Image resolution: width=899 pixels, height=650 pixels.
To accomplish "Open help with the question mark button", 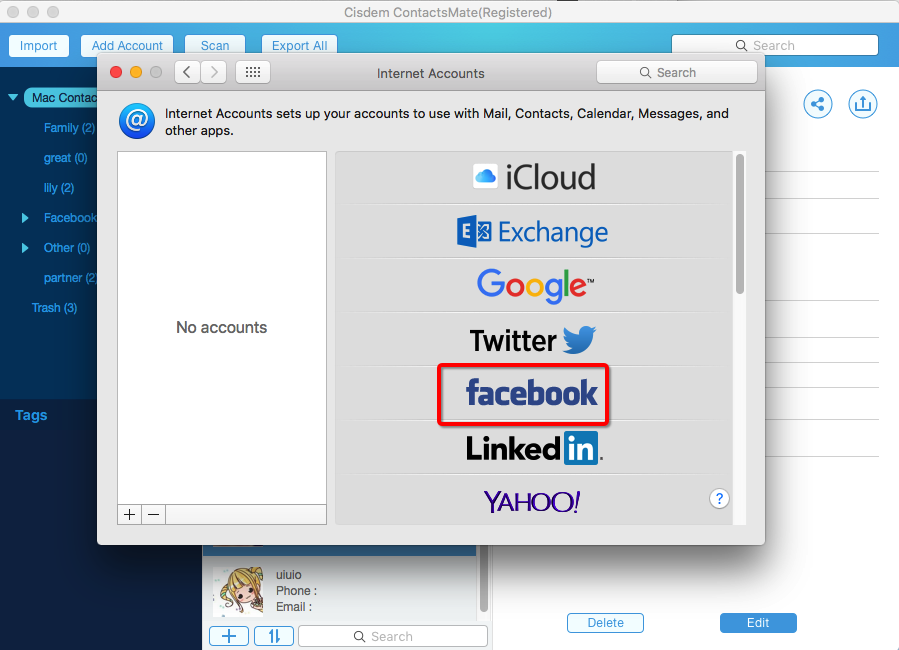I will click(x=719, y=499).
